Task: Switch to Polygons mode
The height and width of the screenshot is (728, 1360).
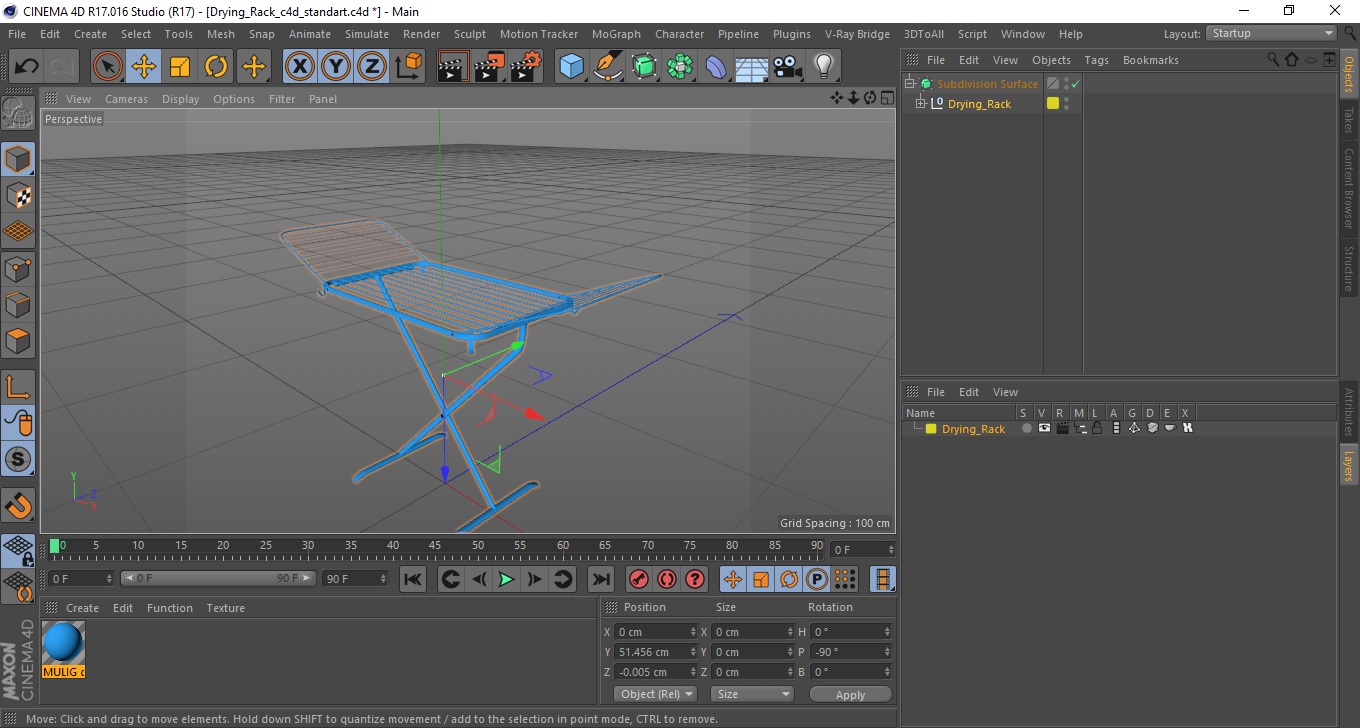Action: click(18, 340)
